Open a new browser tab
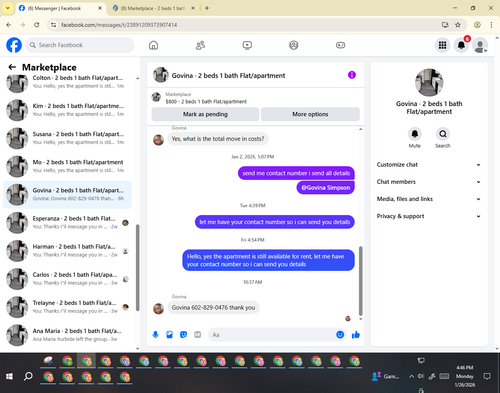This screenshot has width=500, height=393. click(x=207, y=8)
